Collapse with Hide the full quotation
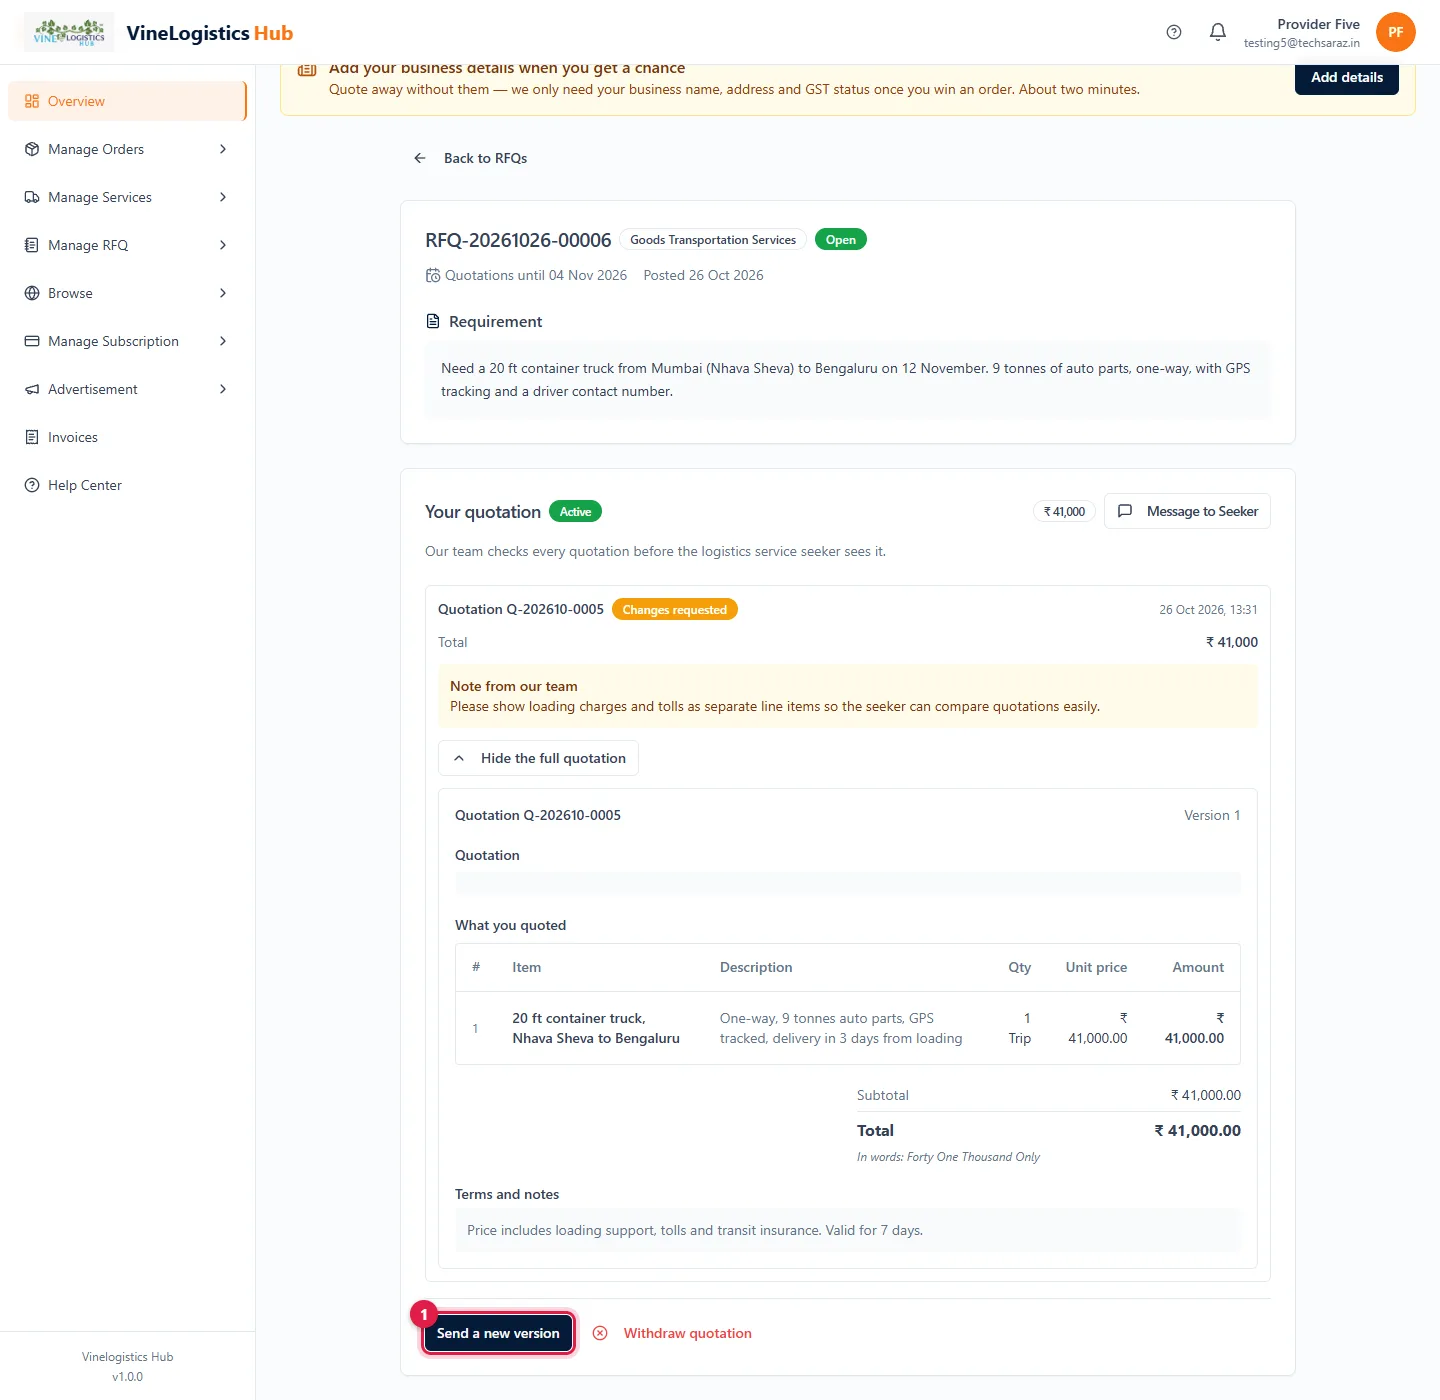1440x1400 pixels. [538, 758]
